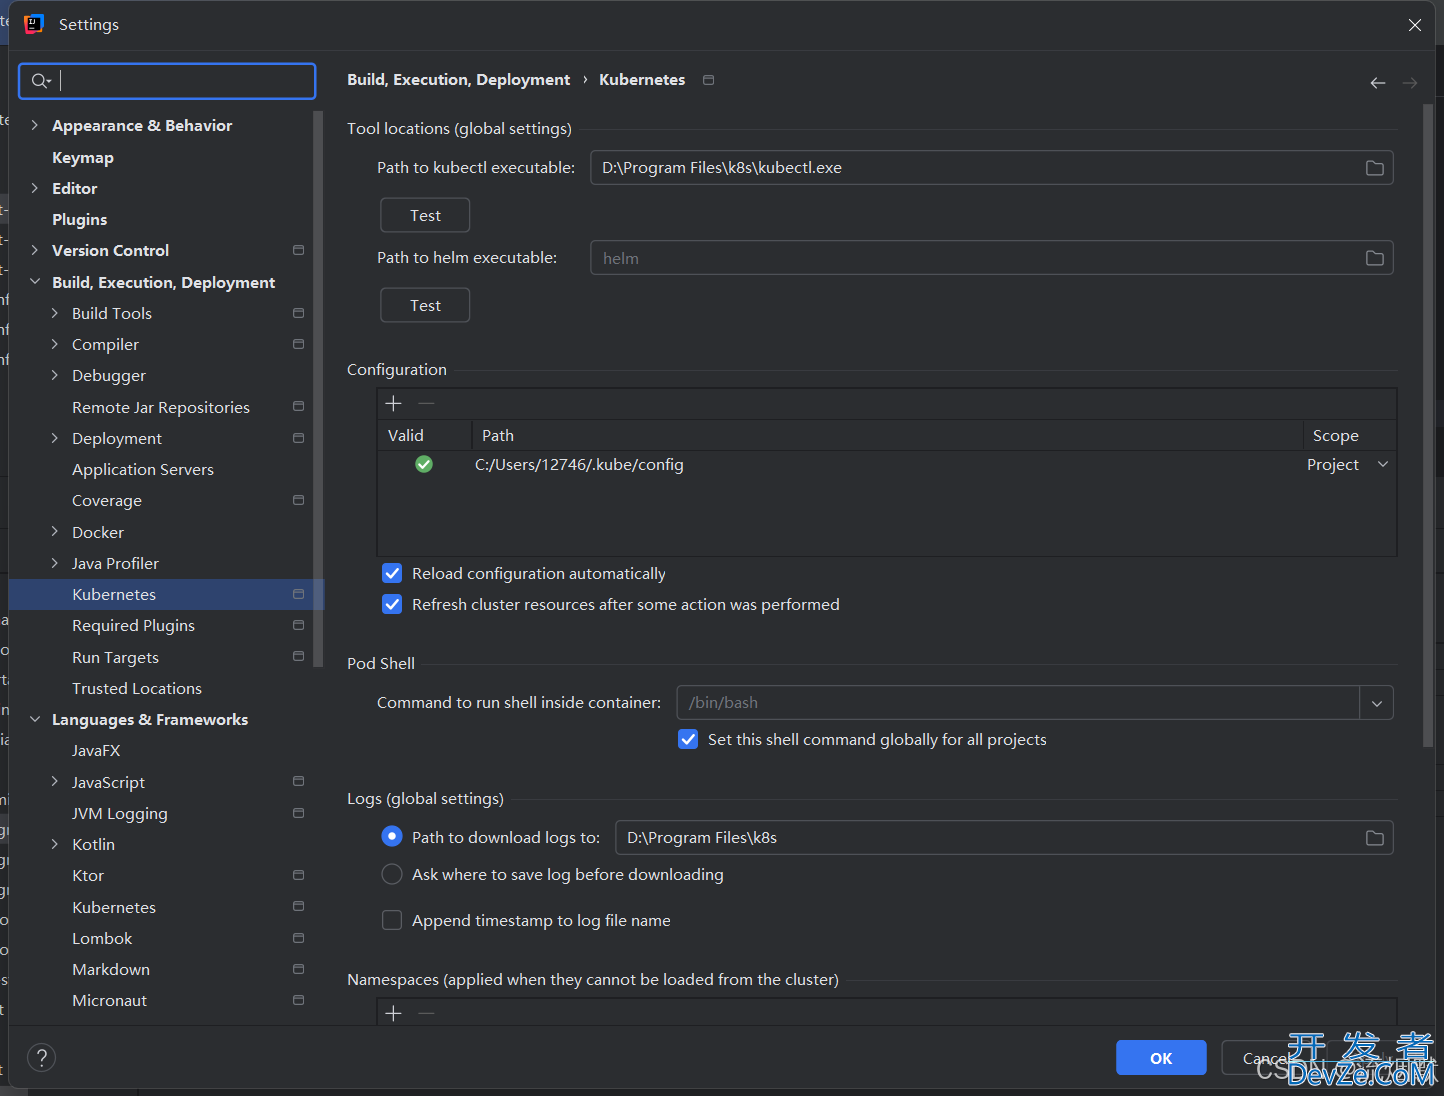
Task: Expand the Docker node
Action: (55, 532)
